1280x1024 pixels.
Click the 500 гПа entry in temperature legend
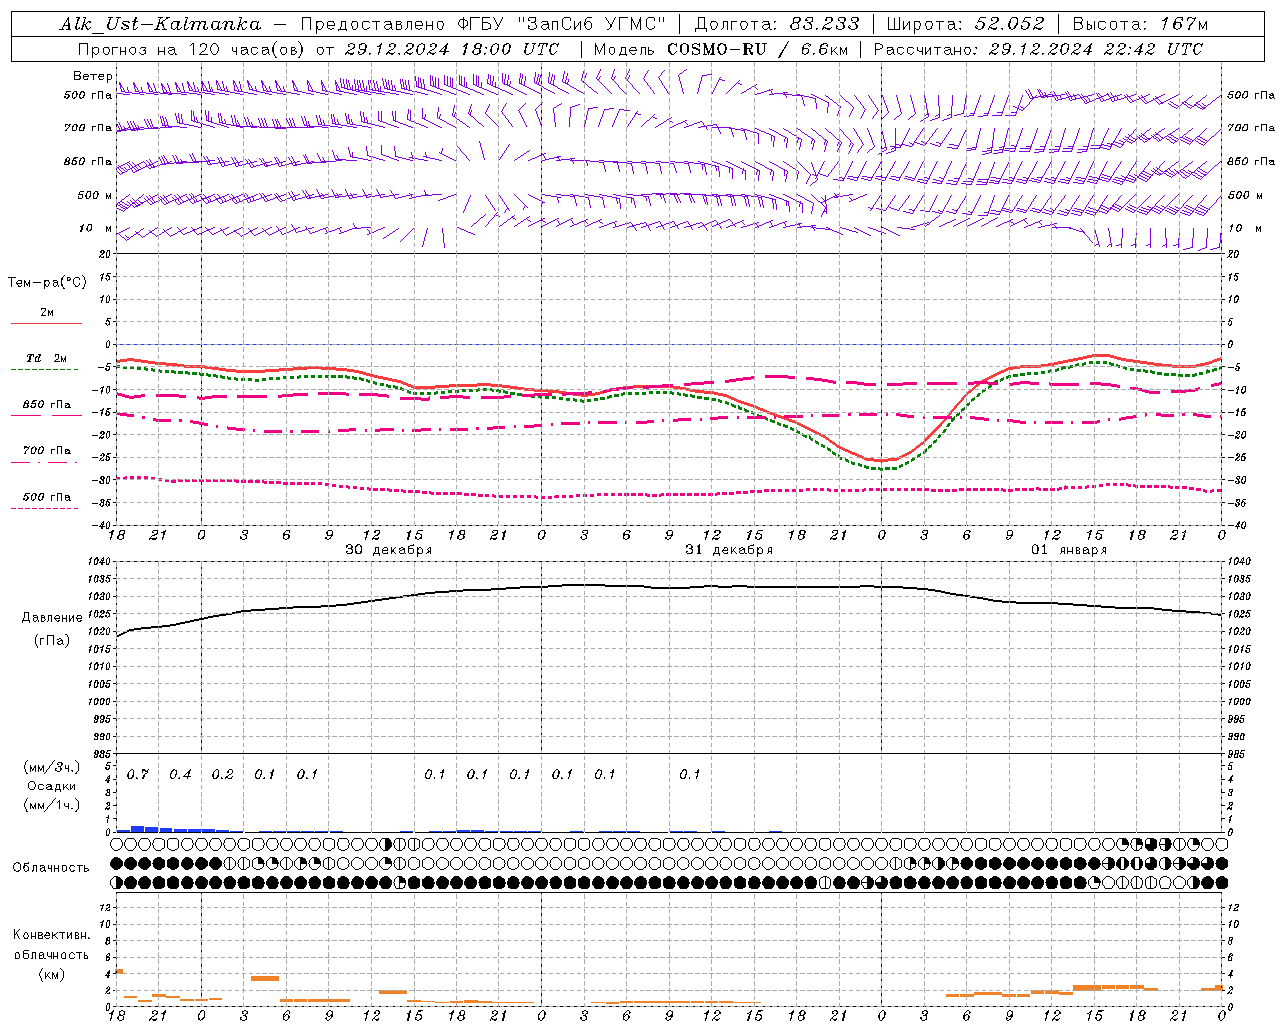tap(46, 497)
